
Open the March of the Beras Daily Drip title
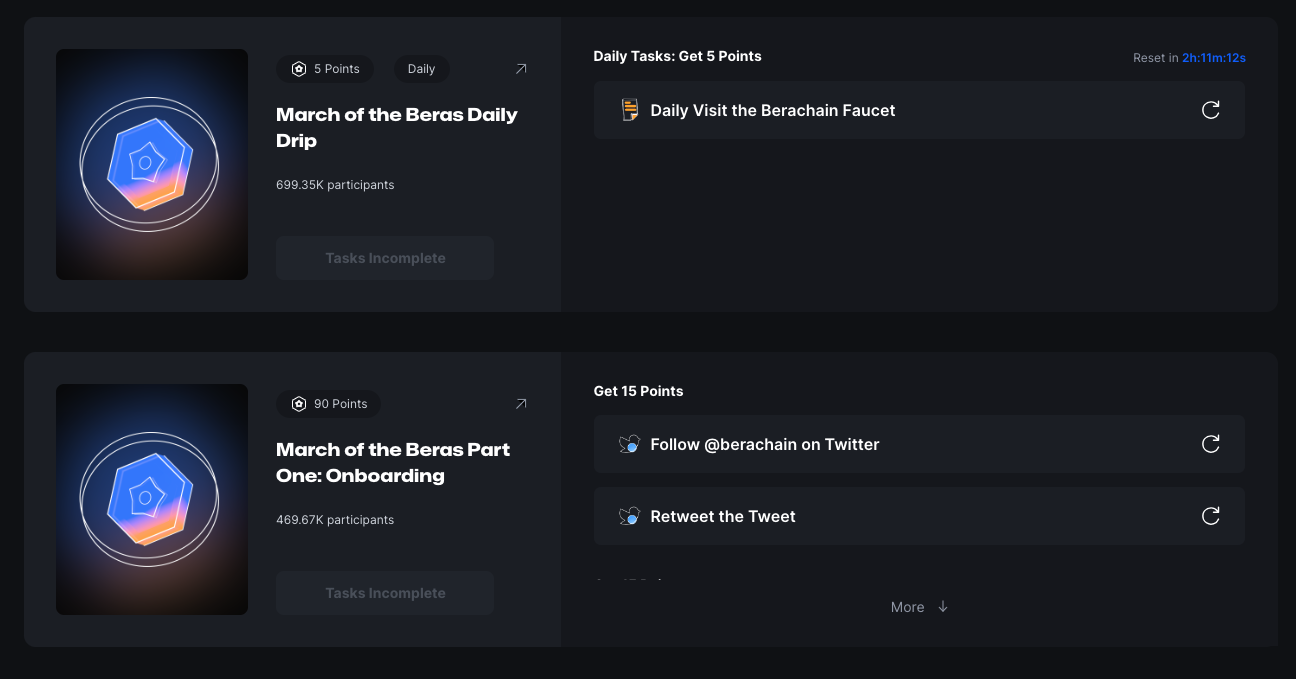[397, 127]
